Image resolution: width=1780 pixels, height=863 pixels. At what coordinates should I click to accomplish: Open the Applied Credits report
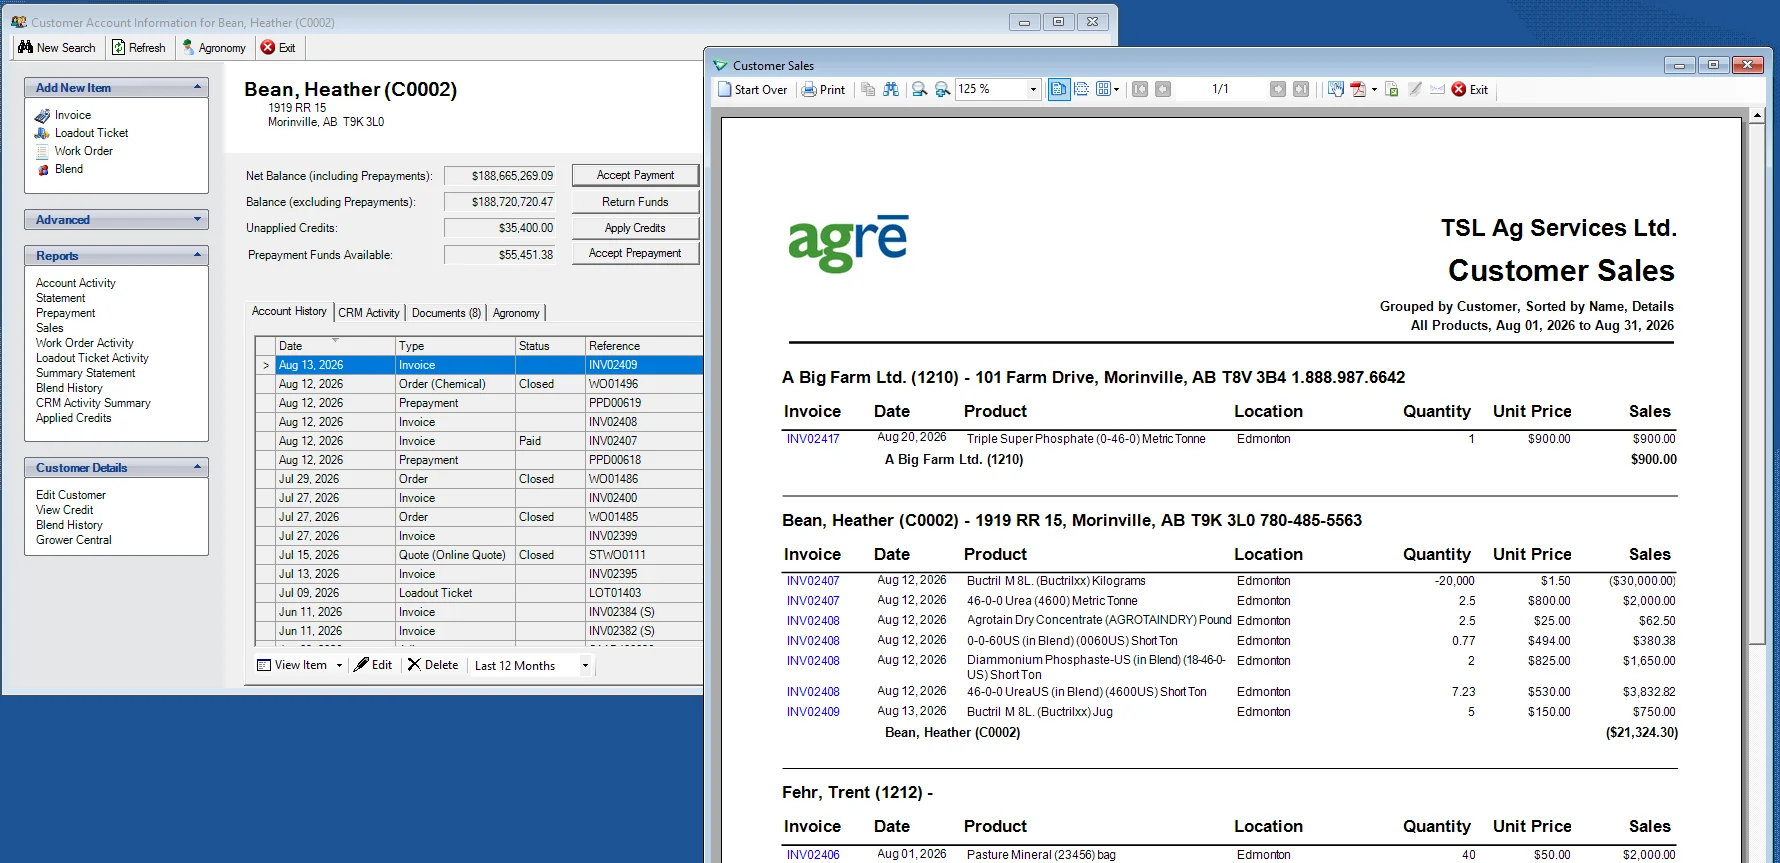[x=74, y=418]
